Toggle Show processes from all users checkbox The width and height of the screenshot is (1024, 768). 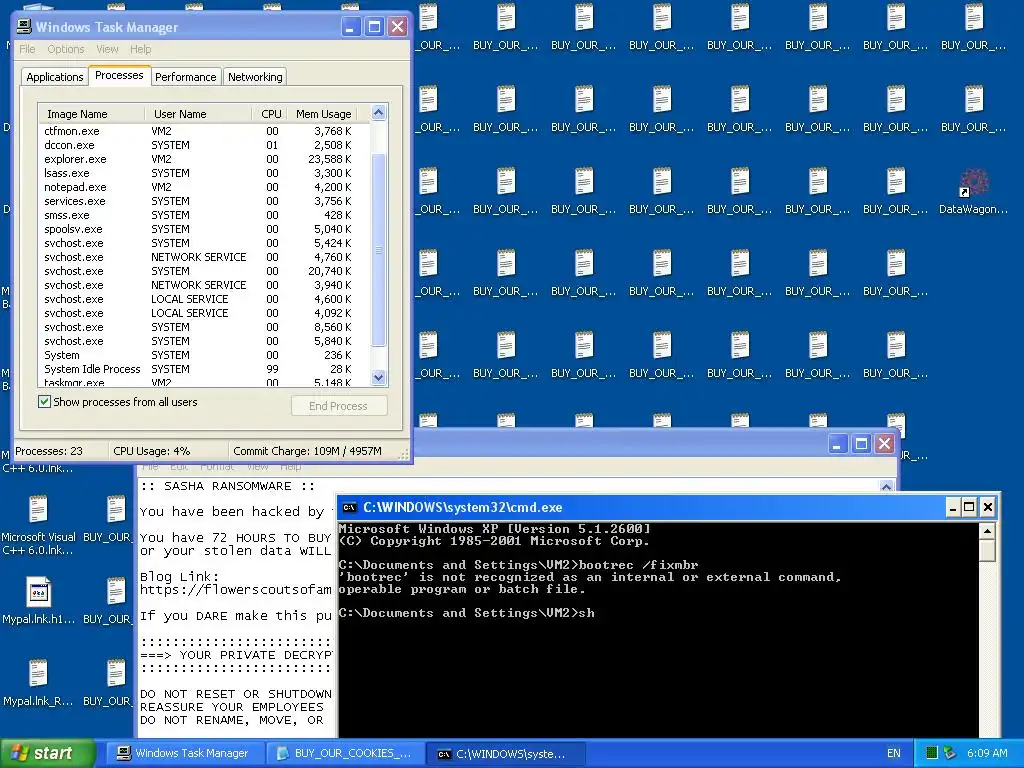[44, 402]
